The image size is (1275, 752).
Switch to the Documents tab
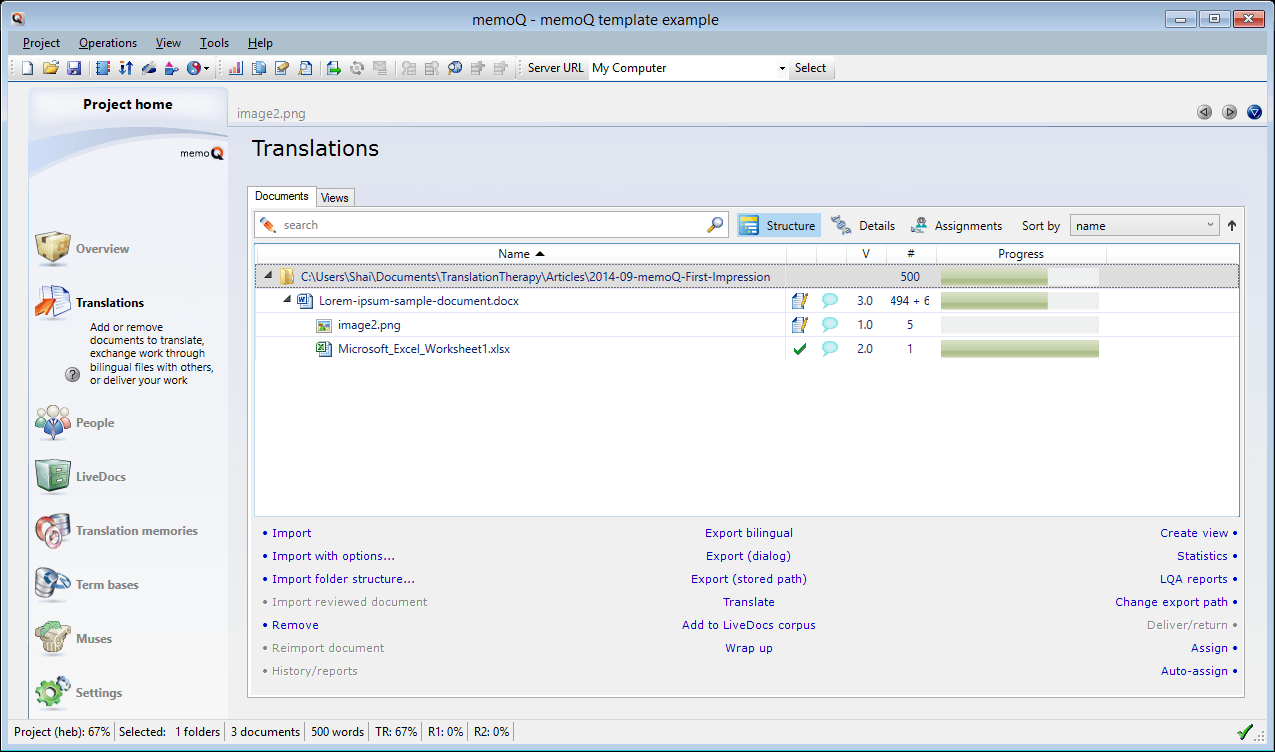point(282,196)
